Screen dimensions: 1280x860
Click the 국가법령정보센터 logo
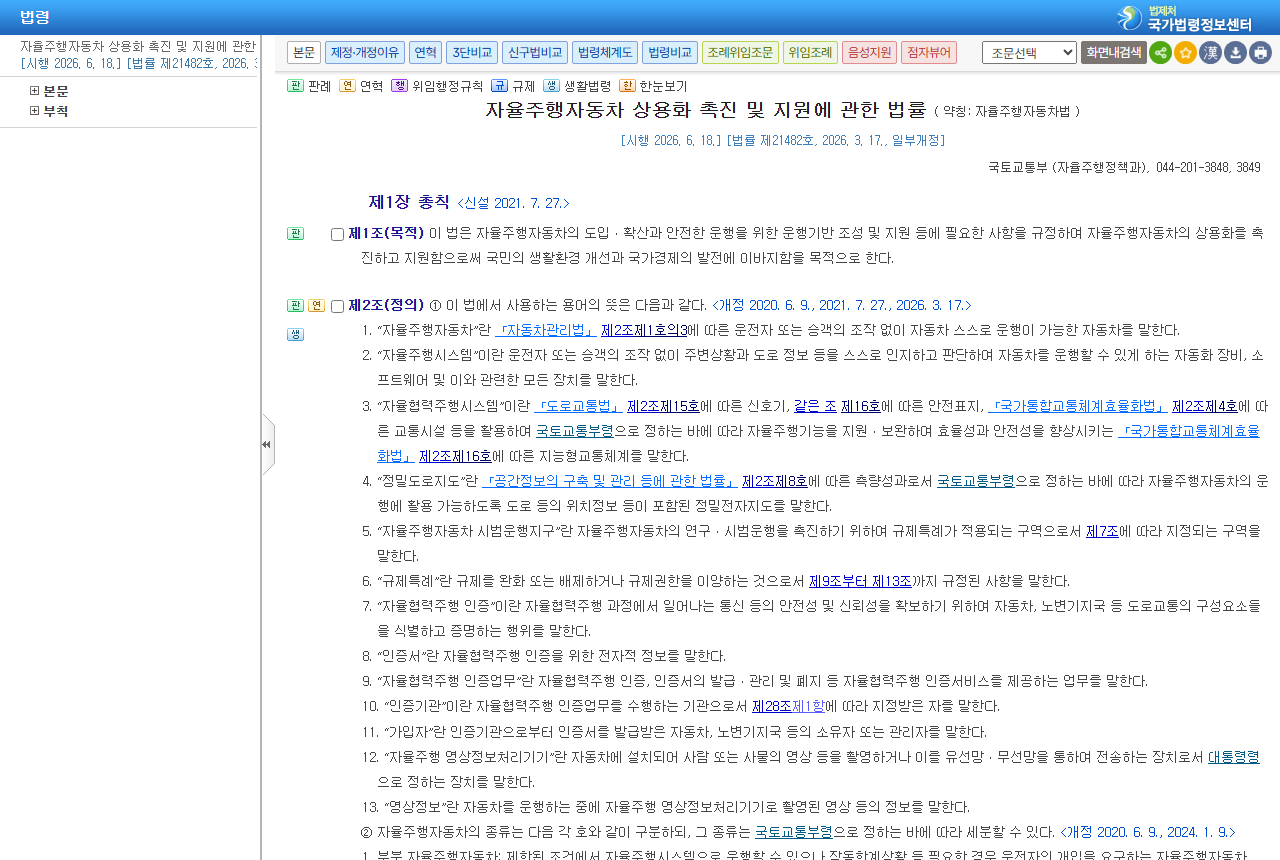tap(1184, 18)
